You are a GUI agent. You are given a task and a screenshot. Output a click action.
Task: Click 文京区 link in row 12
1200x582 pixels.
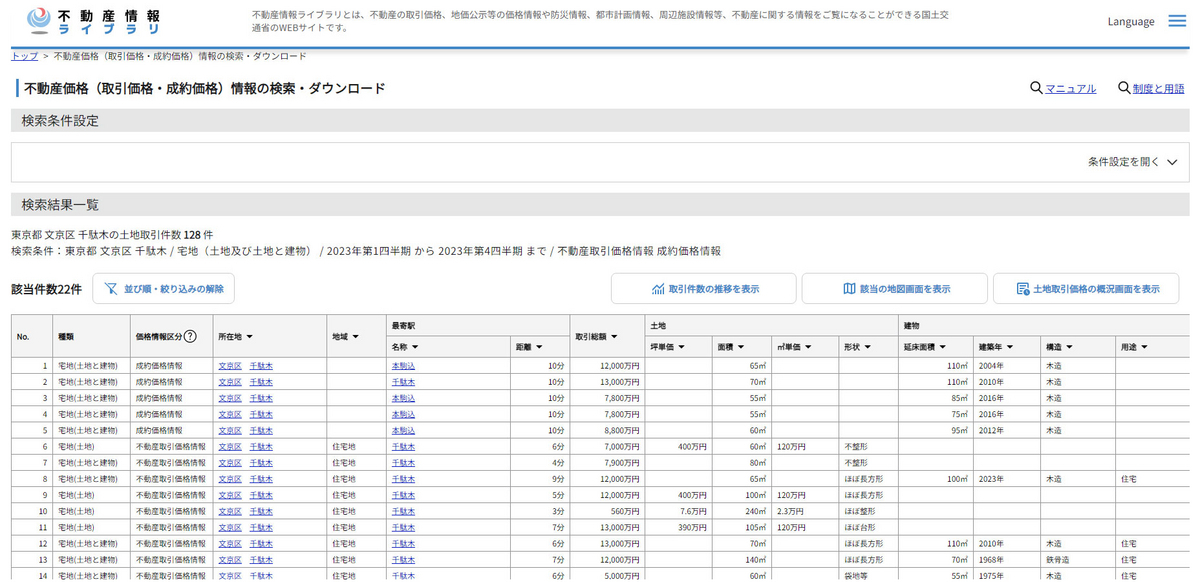tap(230, 543)
